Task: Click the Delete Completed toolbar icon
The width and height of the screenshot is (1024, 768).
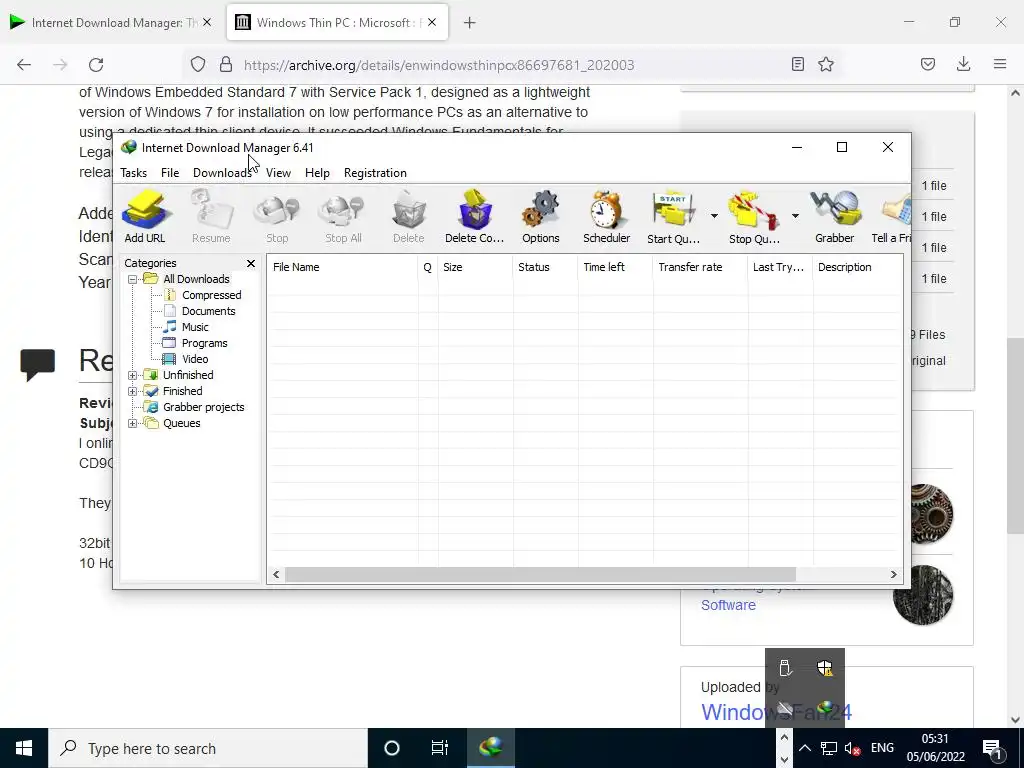Action: [x=475, y=217]
